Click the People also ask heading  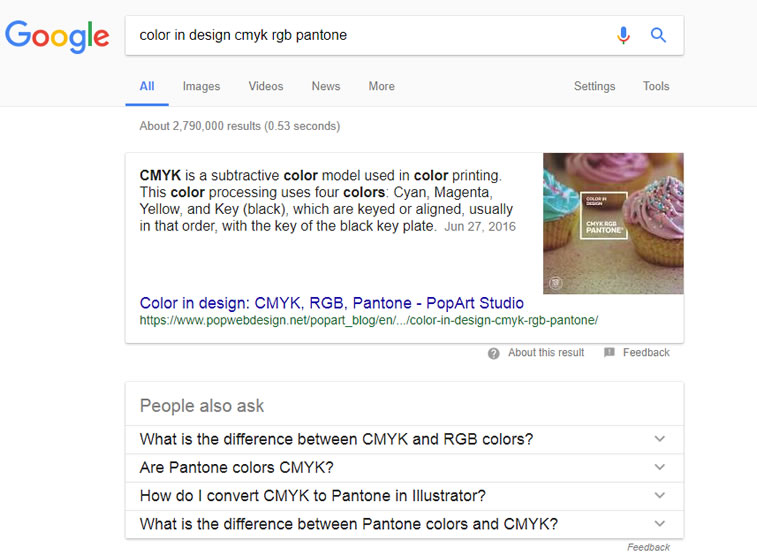[202, 406]
